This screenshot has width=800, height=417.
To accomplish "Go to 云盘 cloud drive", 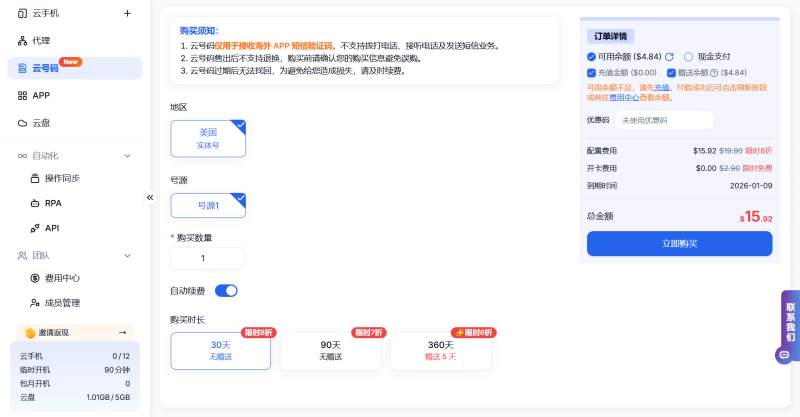I will [40, 123].
